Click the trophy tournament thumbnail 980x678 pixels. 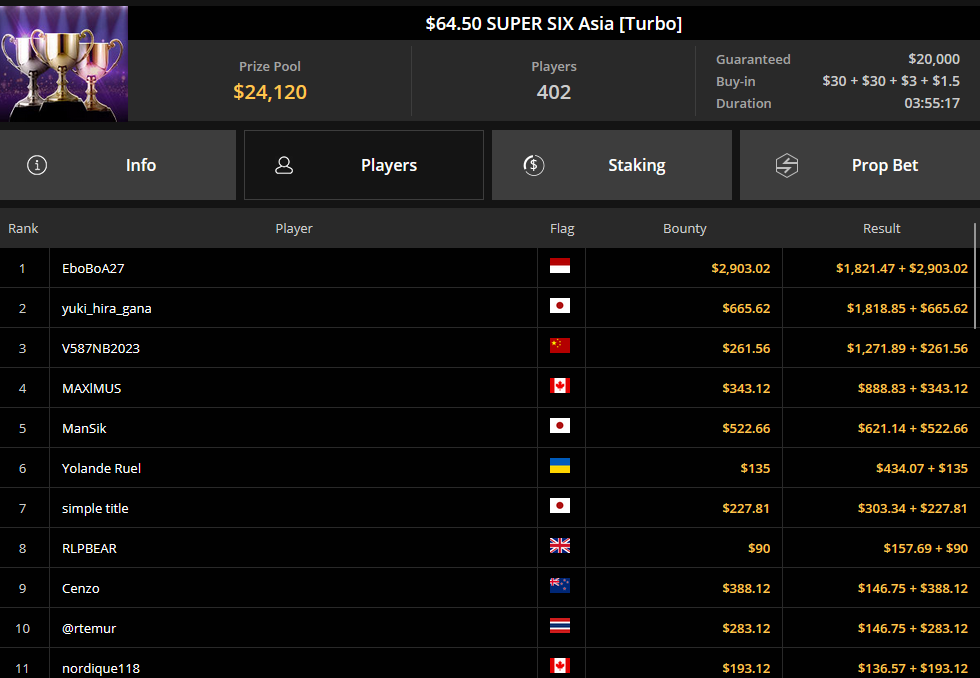[x=64, y=64]
